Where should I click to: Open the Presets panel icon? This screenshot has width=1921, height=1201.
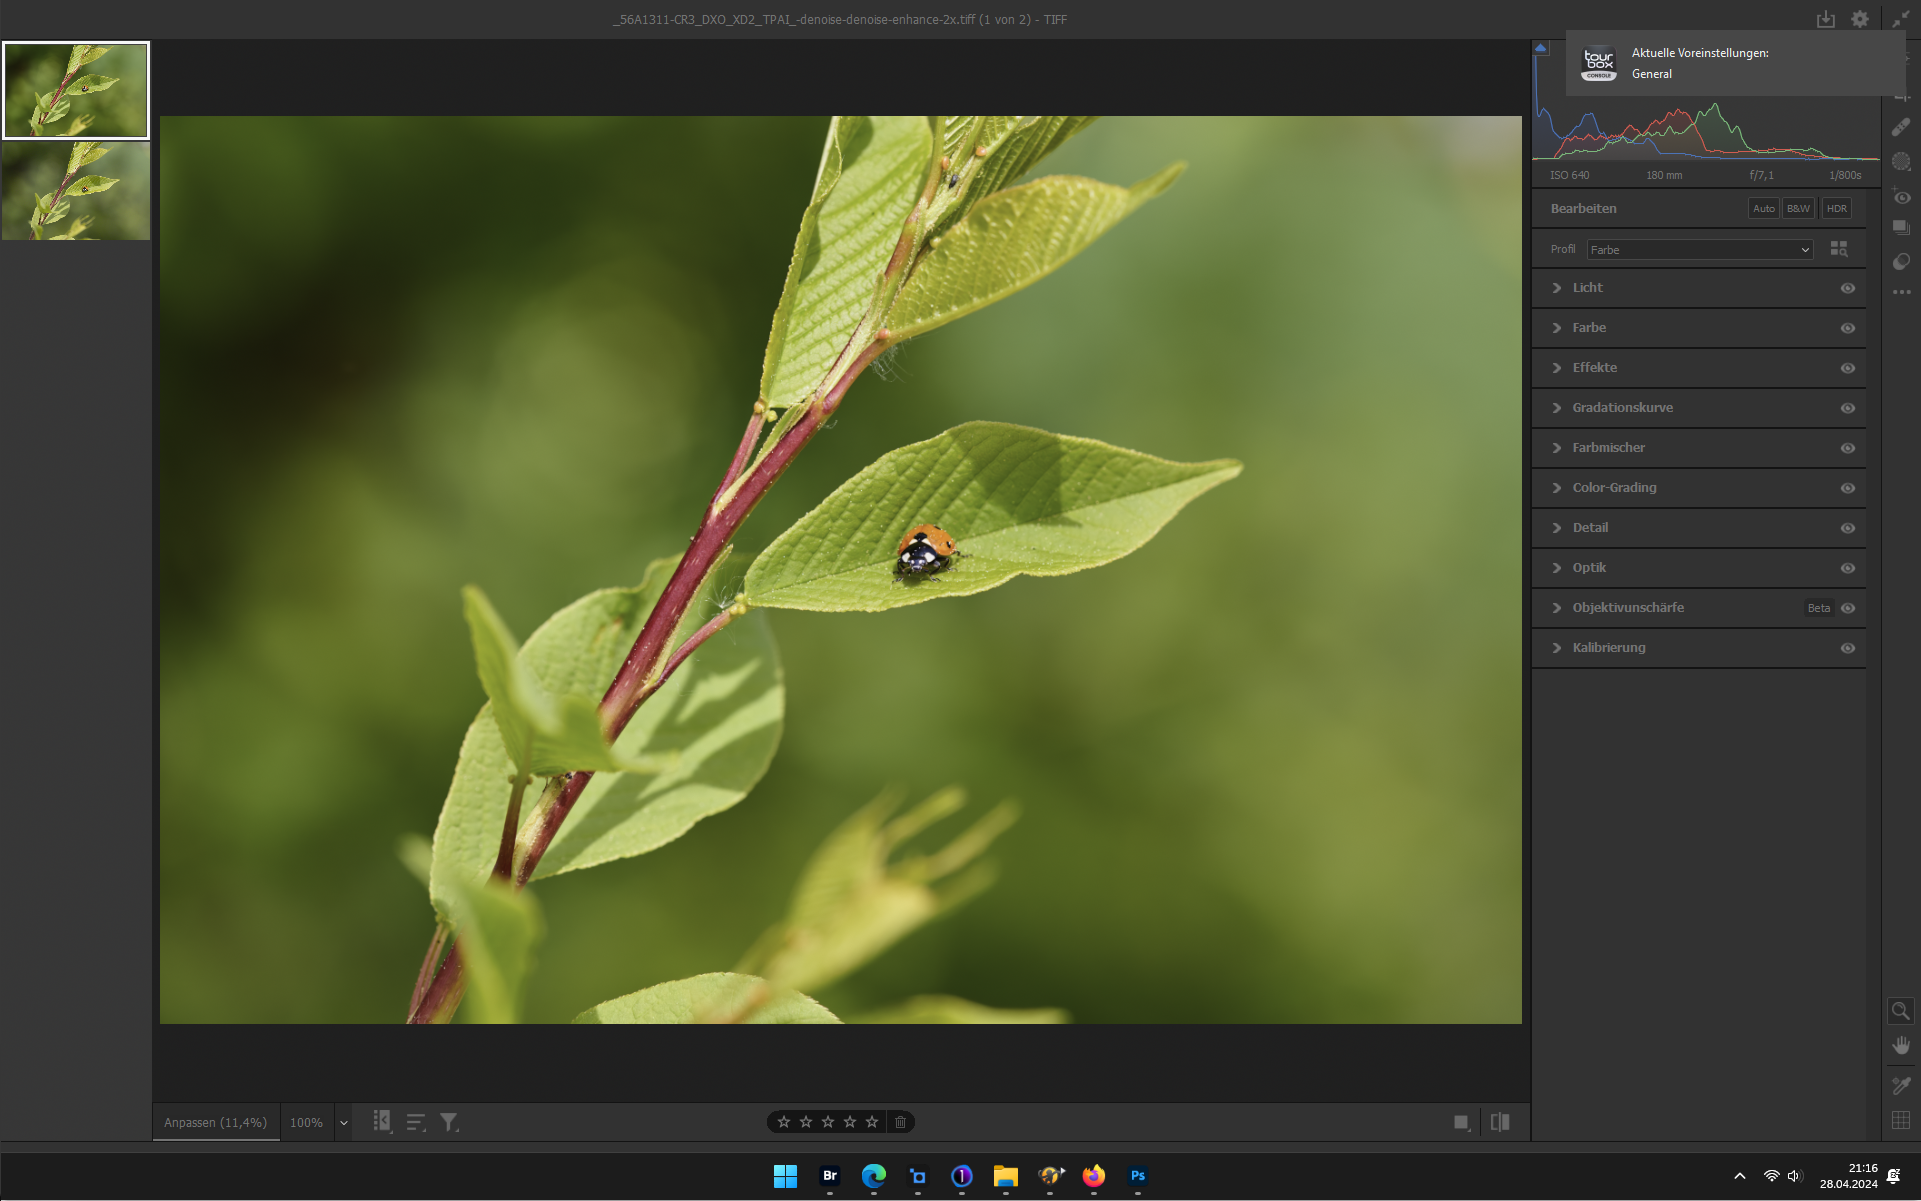(x=1901, y=261)
